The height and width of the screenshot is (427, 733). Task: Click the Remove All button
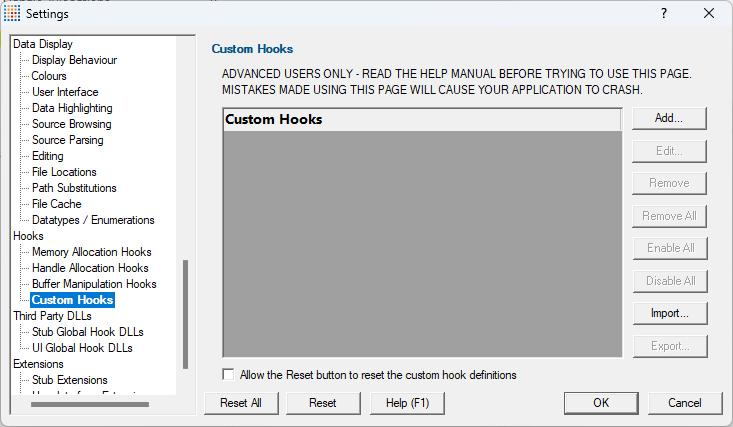(669, 216)
